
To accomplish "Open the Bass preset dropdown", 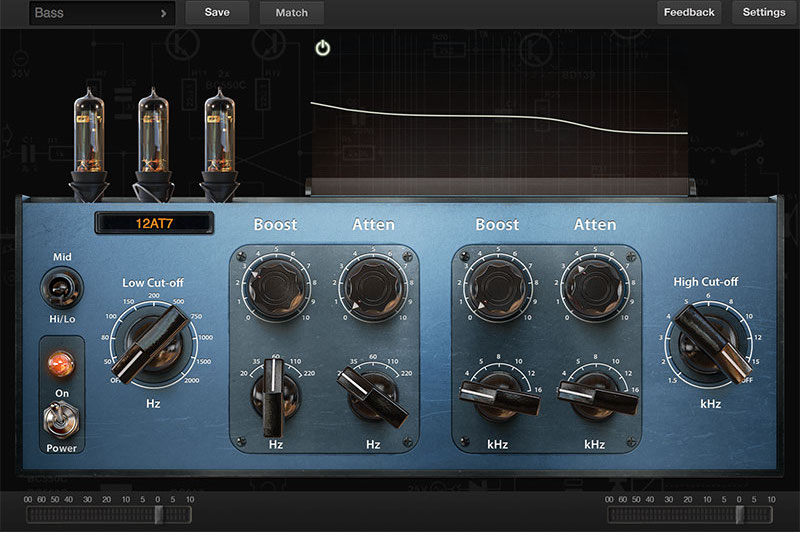I will 102,13.
